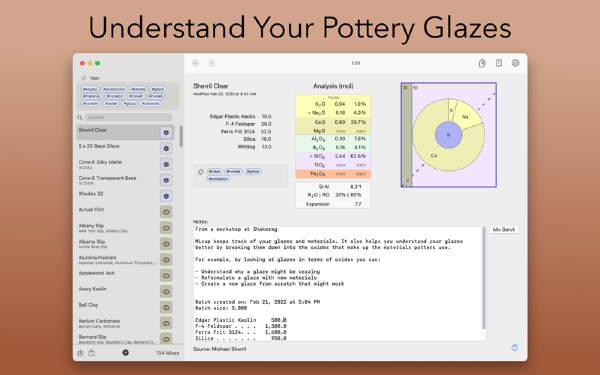Viewport: 600px width, 375px height.
Task: Click the Ferro Frit 3124 recipe ingredient
Action: coord(246,132)
